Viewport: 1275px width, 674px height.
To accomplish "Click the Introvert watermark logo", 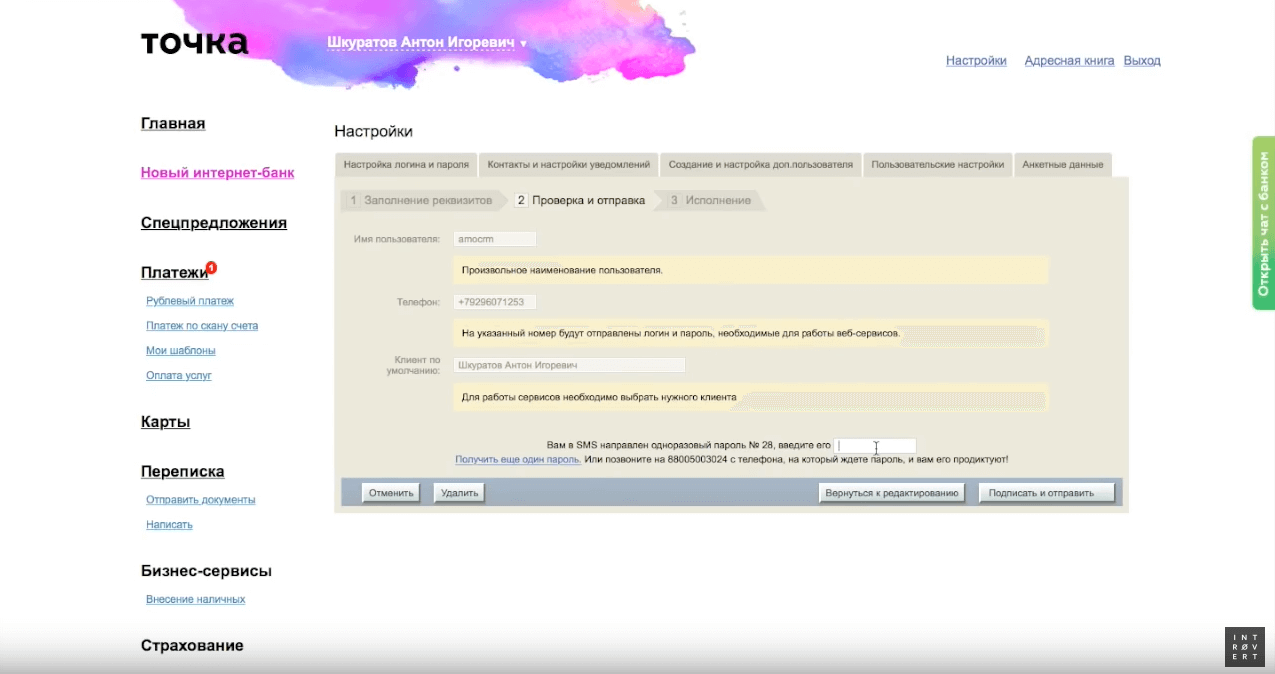I will pos(1244,647).
